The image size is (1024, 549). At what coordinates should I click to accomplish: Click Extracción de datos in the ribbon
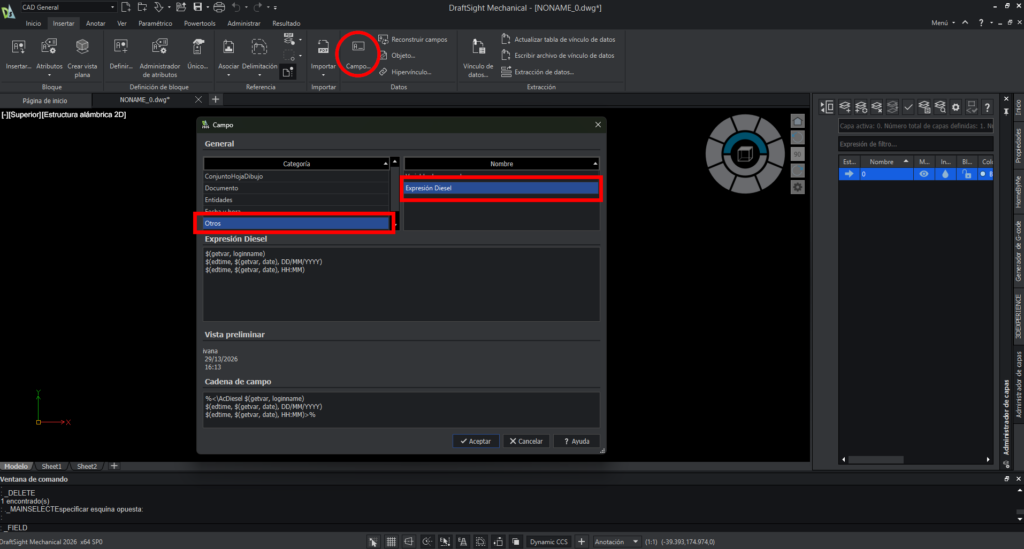[537, 72]
